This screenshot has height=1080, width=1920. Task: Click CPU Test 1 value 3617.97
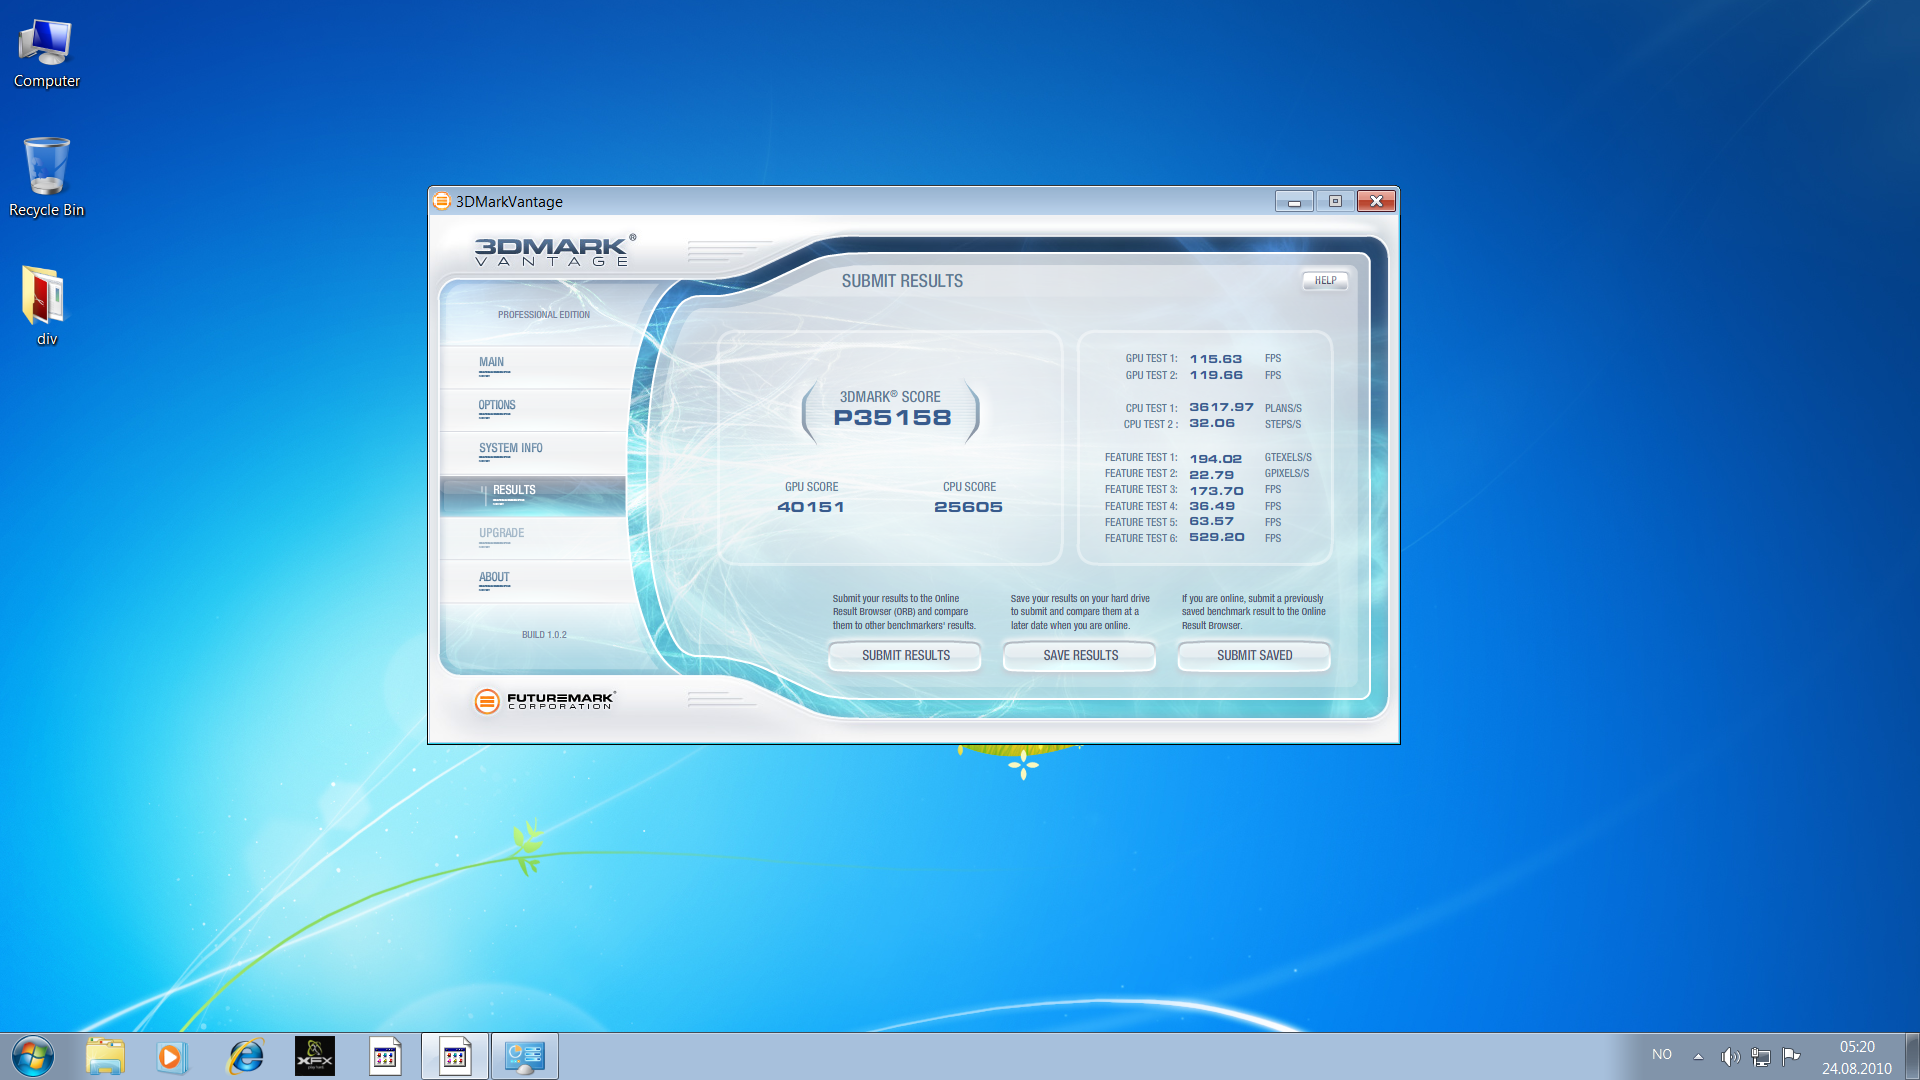tap(1221, 408)
